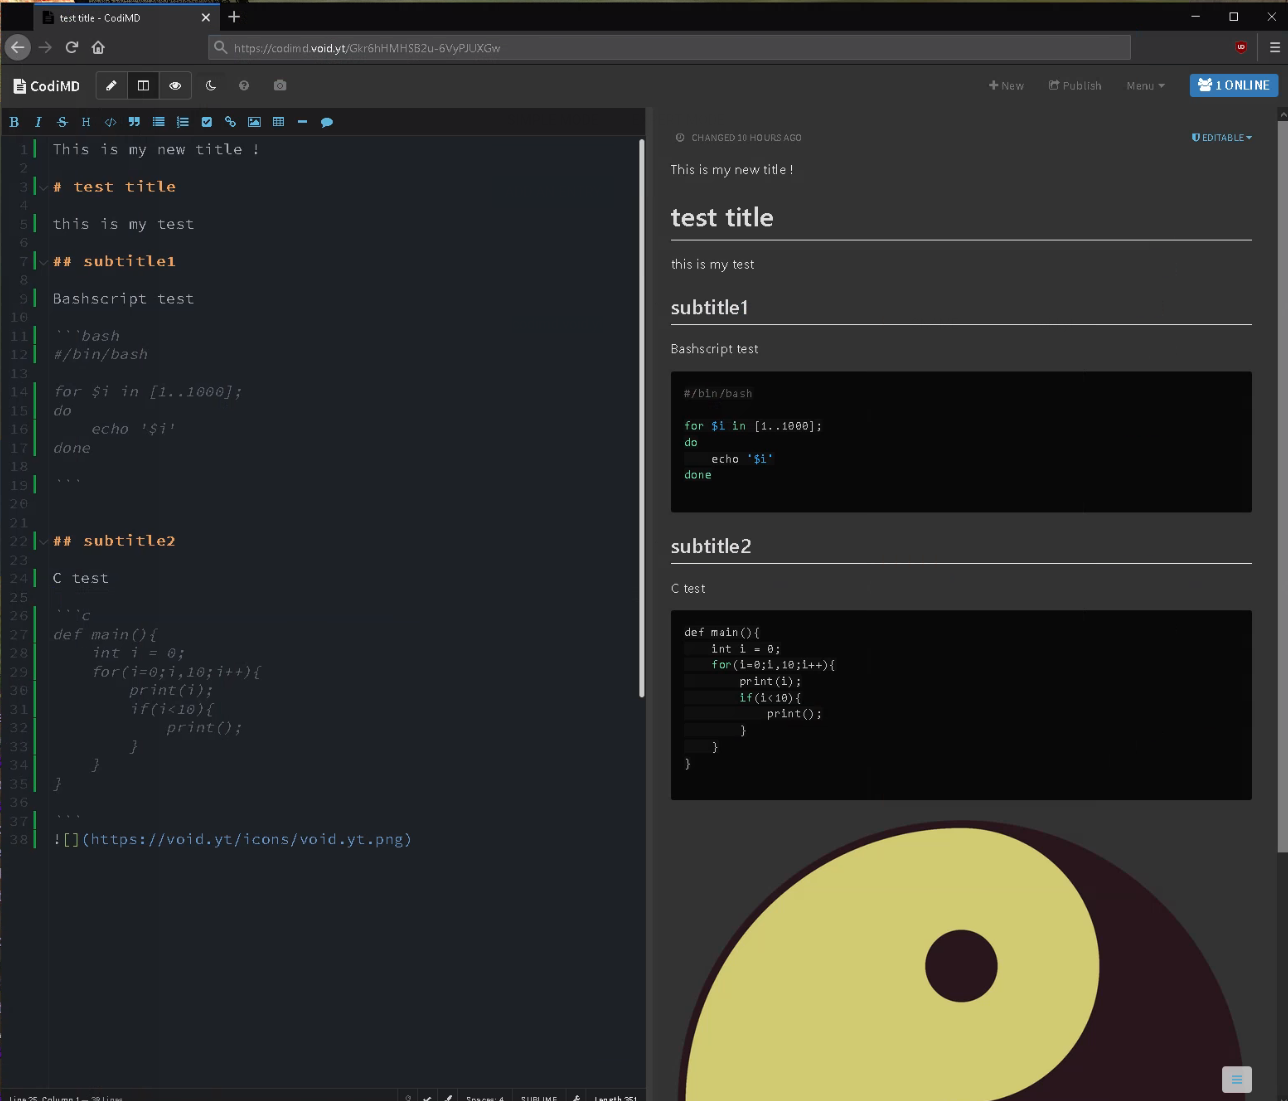Open the 'Spaces: 4' indent setting
Image resolution: width=1288 pixels, height=1101 pixels.
[485, 1097]
